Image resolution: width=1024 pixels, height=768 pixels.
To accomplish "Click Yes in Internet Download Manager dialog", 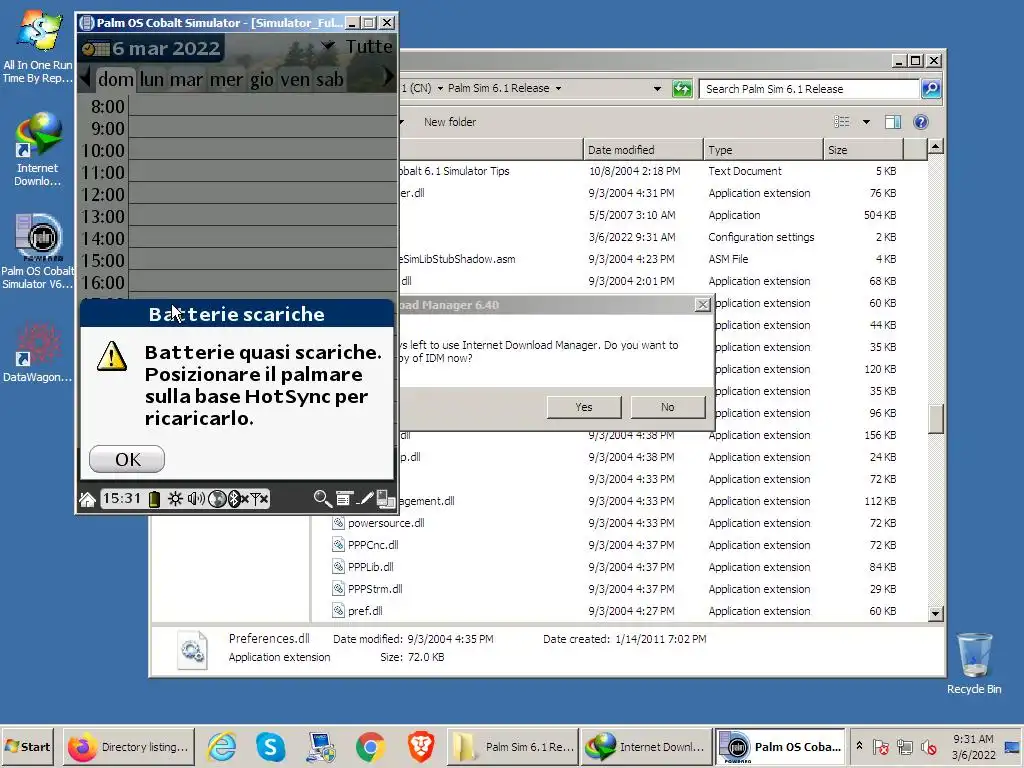I will click(x=584, y=407).
